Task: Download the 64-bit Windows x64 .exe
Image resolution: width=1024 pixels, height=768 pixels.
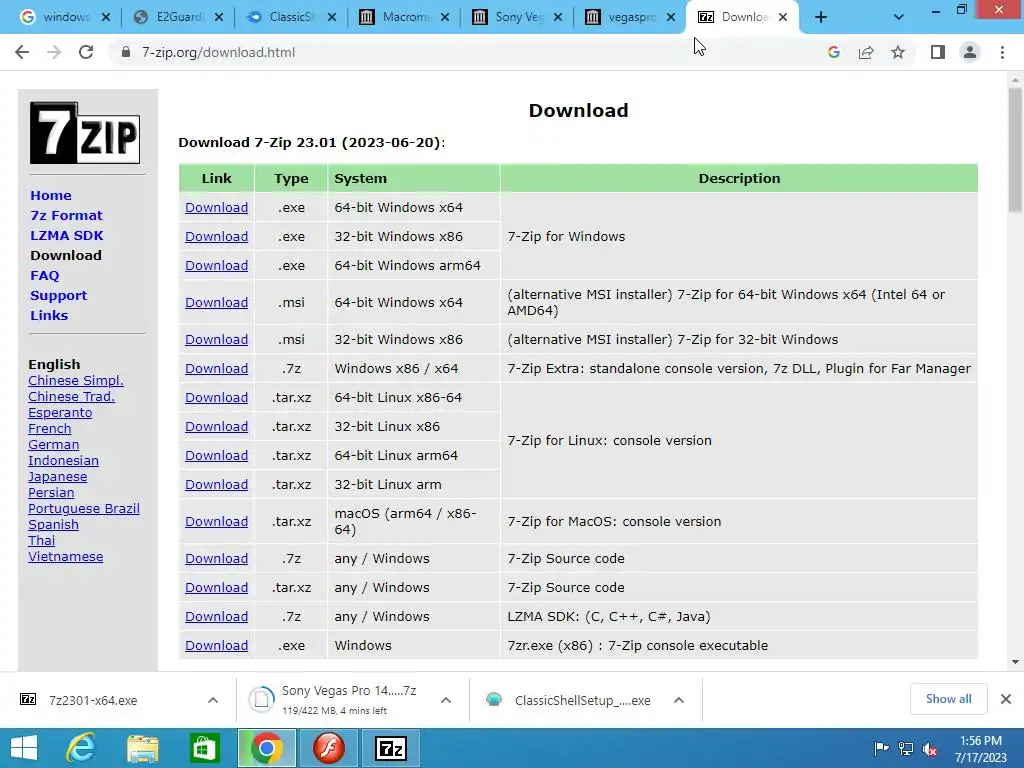Action: 216,208
